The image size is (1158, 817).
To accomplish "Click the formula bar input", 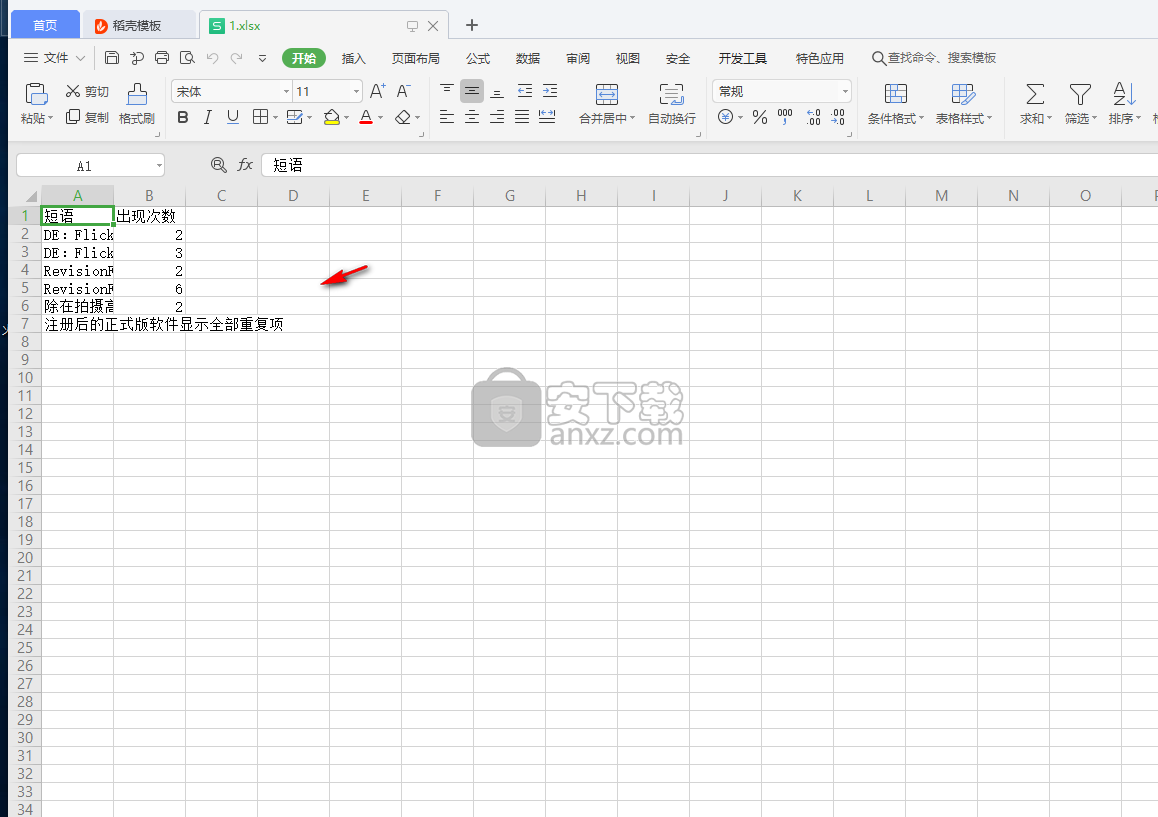I will click(x=709, y=165).
